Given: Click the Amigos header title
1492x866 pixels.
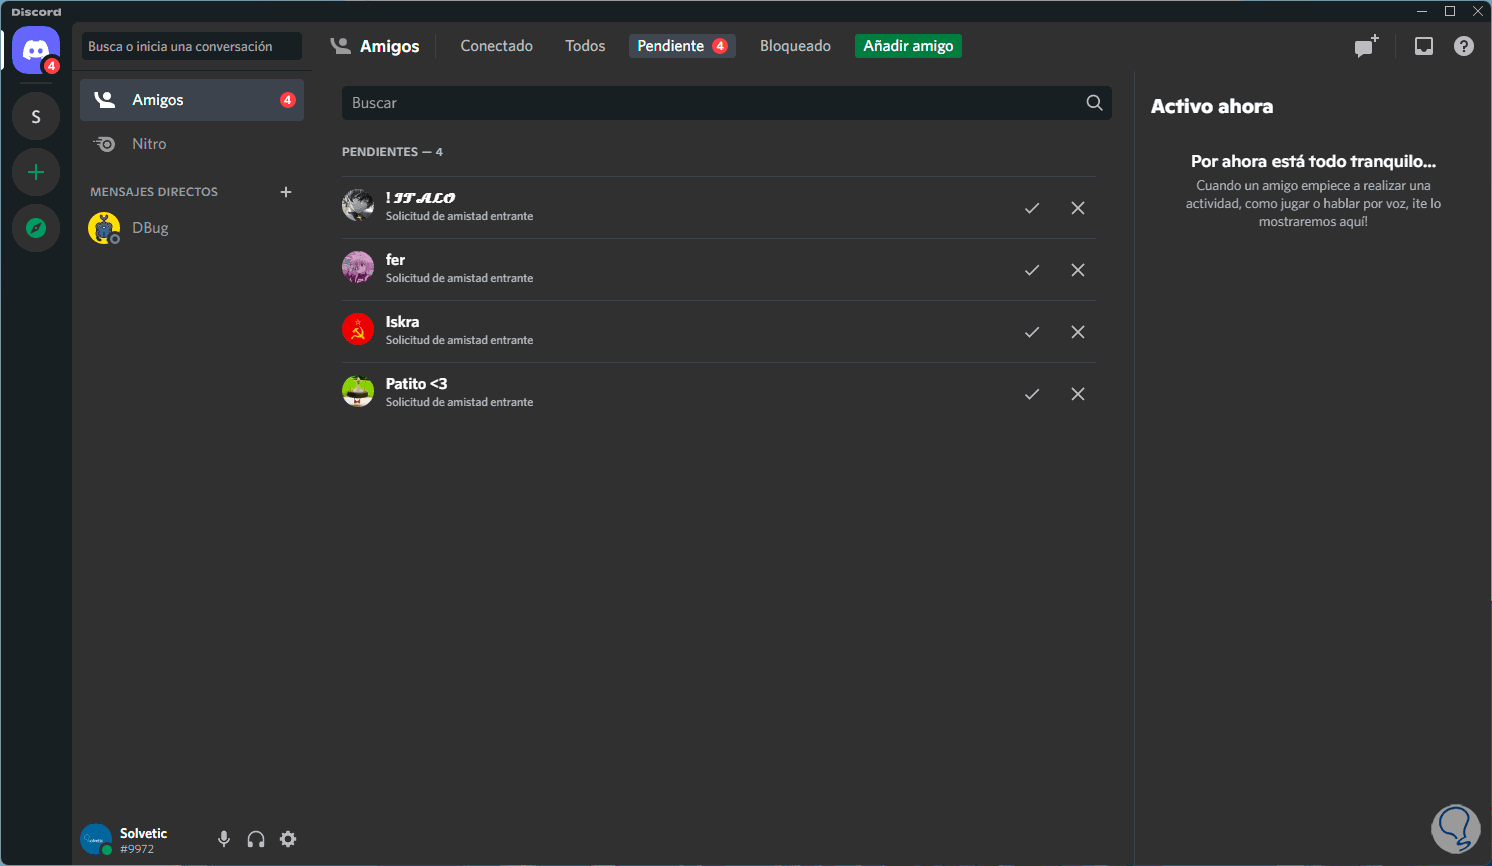Looking at the screenshot, I should click(390, 46).
